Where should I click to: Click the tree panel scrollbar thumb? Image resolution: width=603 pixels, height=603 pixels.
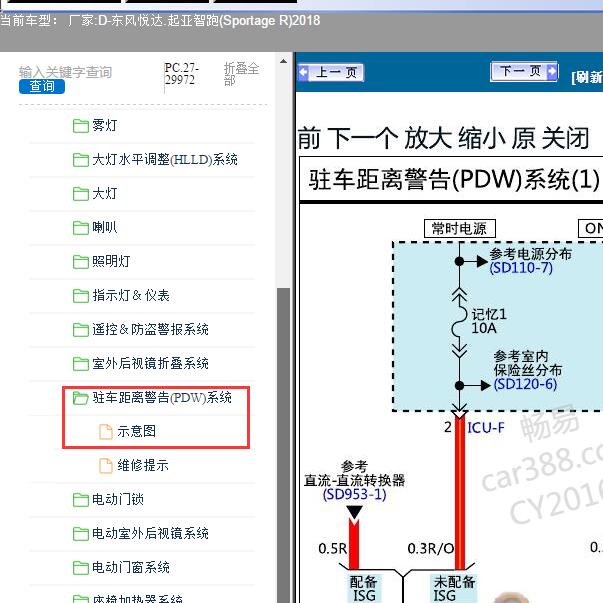tap(283, 445)
